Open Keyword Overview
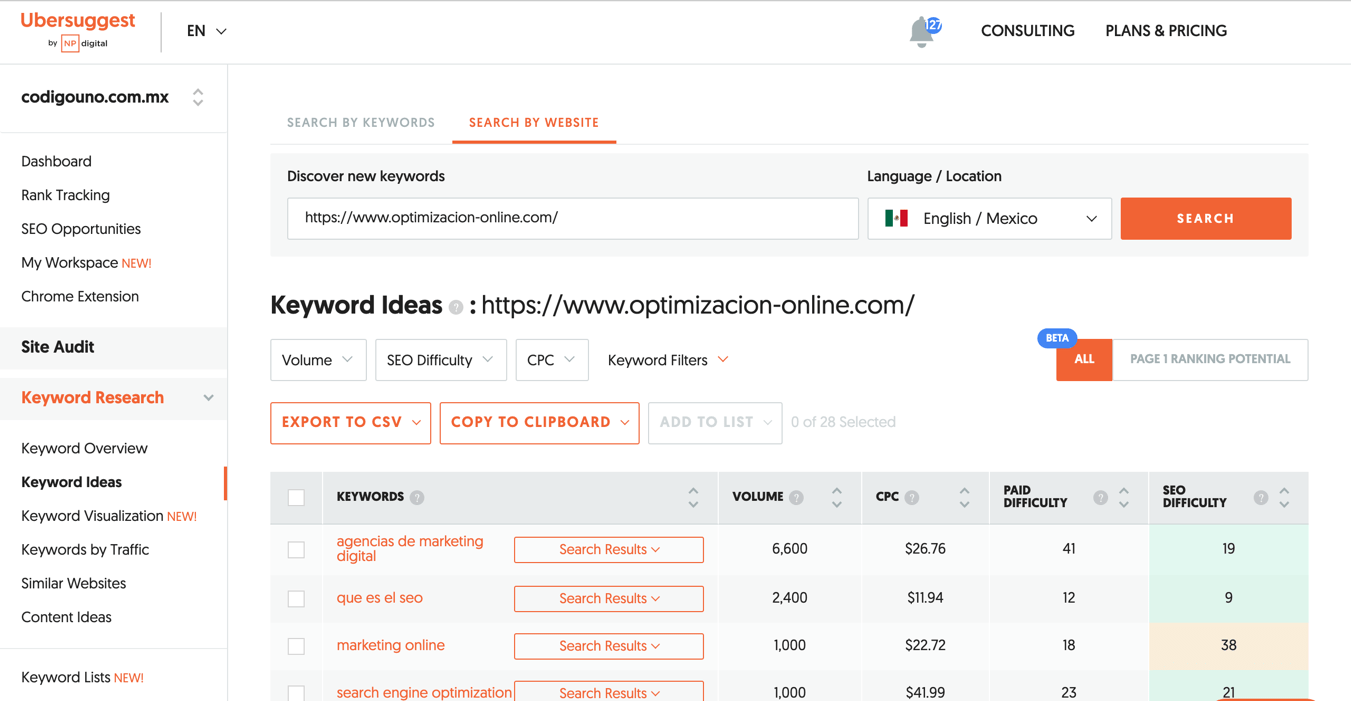Viewport: 1351px width, 701px height. click(84, 448)
